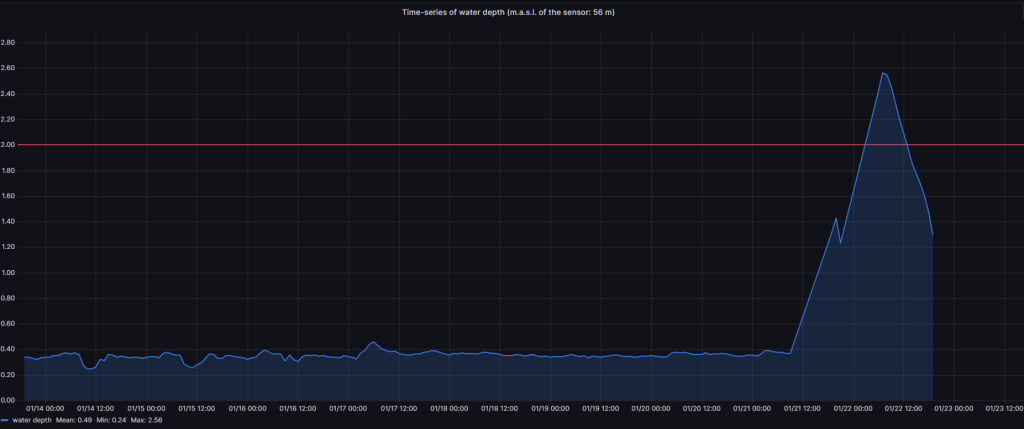Click the 01/16 00:00 x-axis label
The width and height of the screenshot is (1024, 429).
click(247, 408)
